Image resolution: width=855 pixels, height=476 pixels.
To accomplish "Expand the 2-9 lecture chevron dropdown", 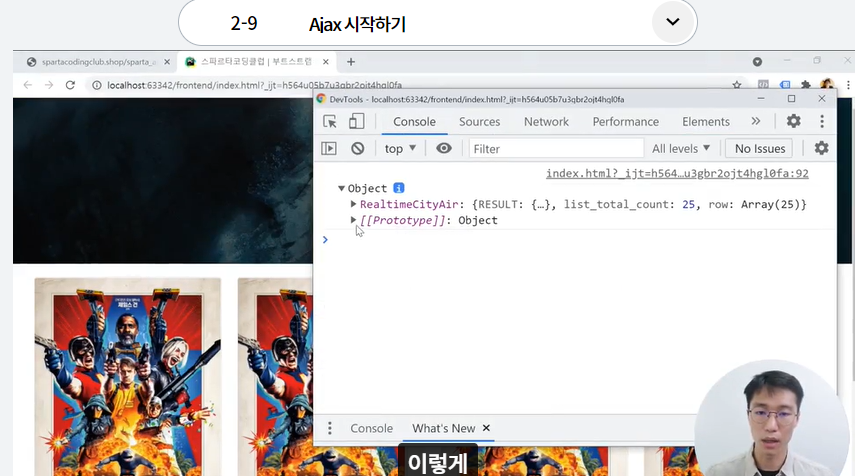I will tap(673, 22).
